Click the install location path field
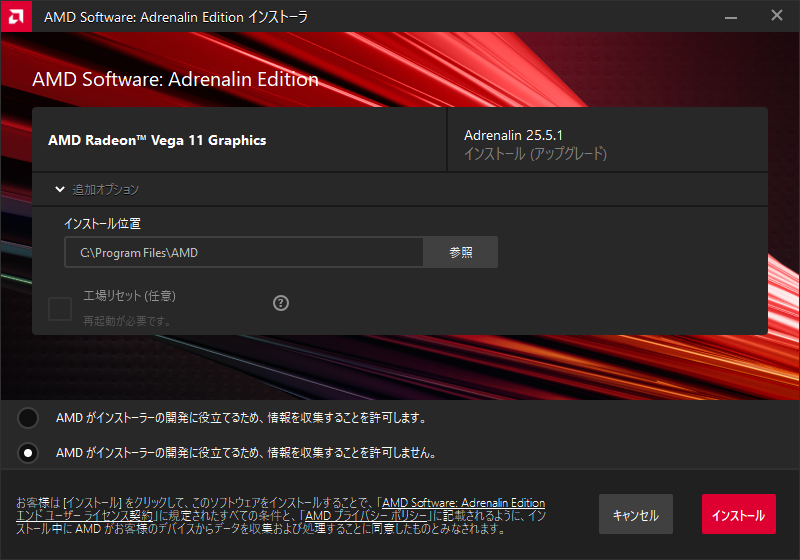 point(244,252)
